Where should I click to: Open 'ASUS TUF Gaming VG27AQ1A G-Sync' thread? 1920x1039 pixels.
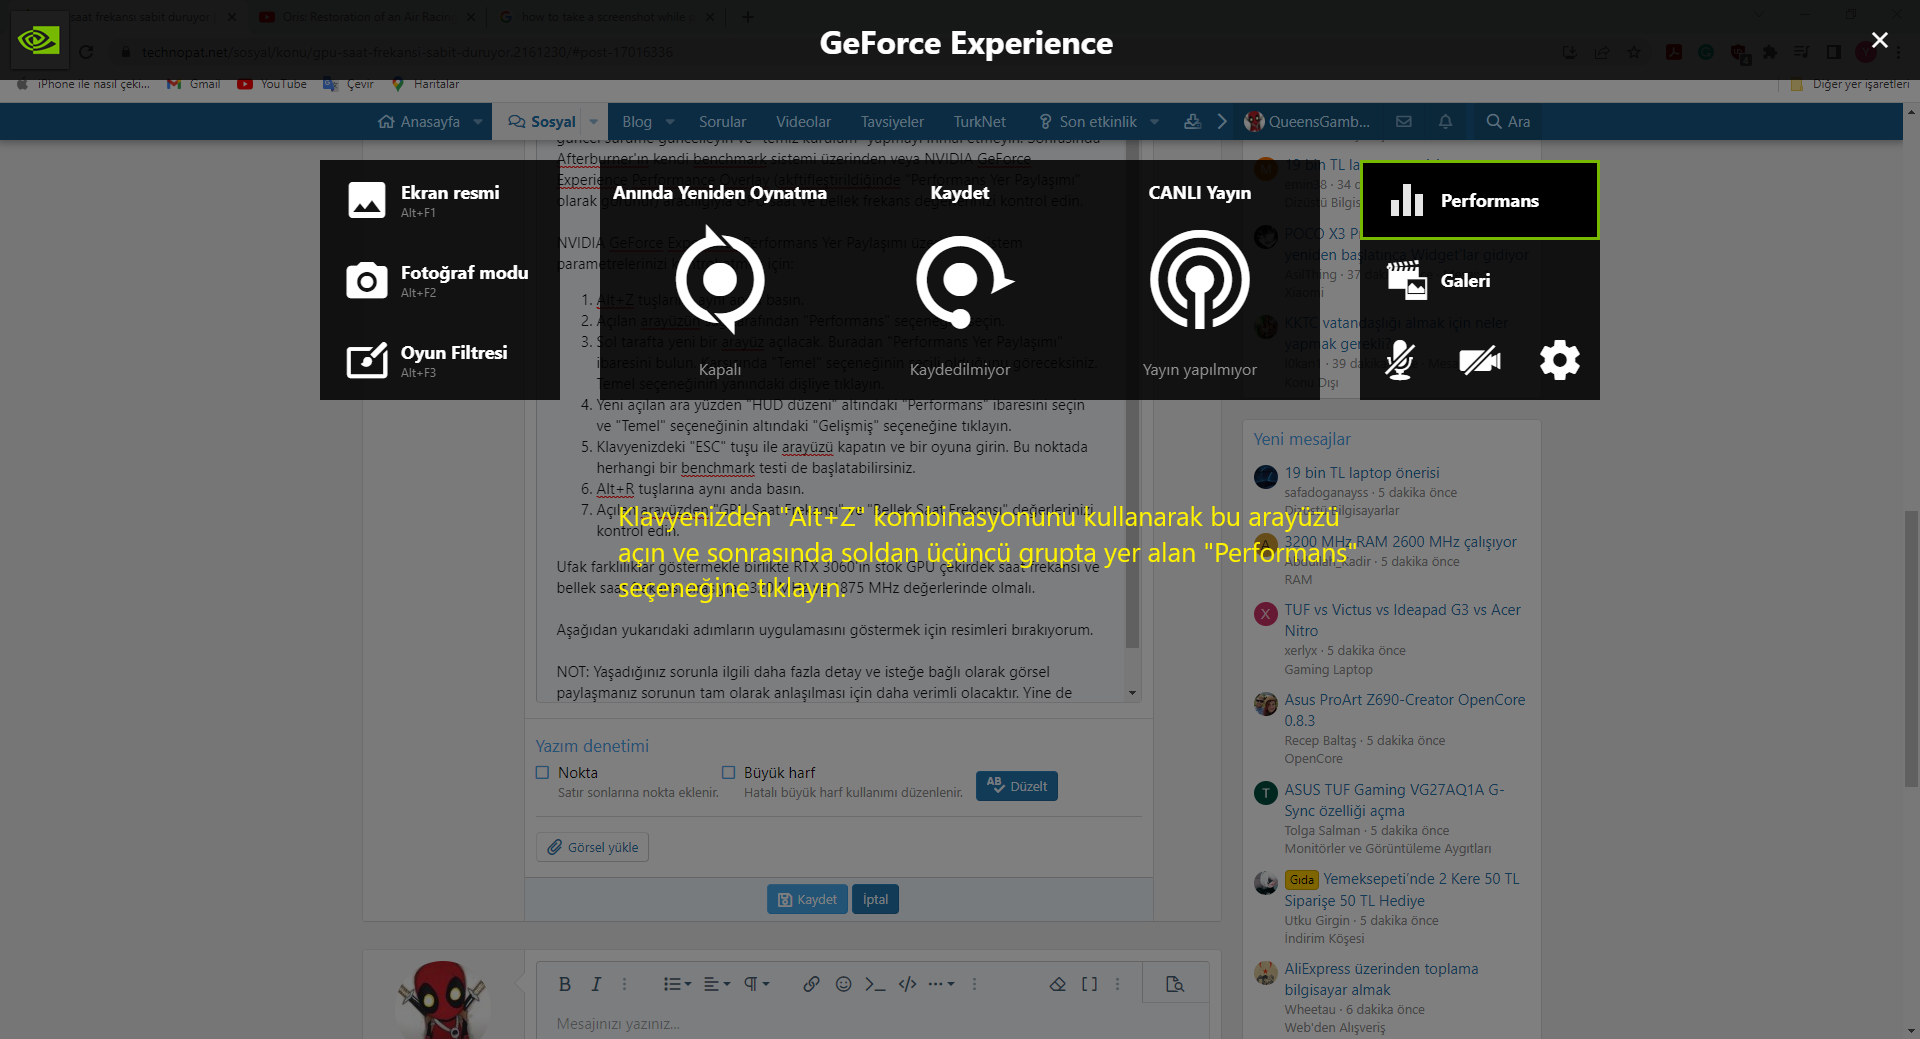click(1394, 800)
